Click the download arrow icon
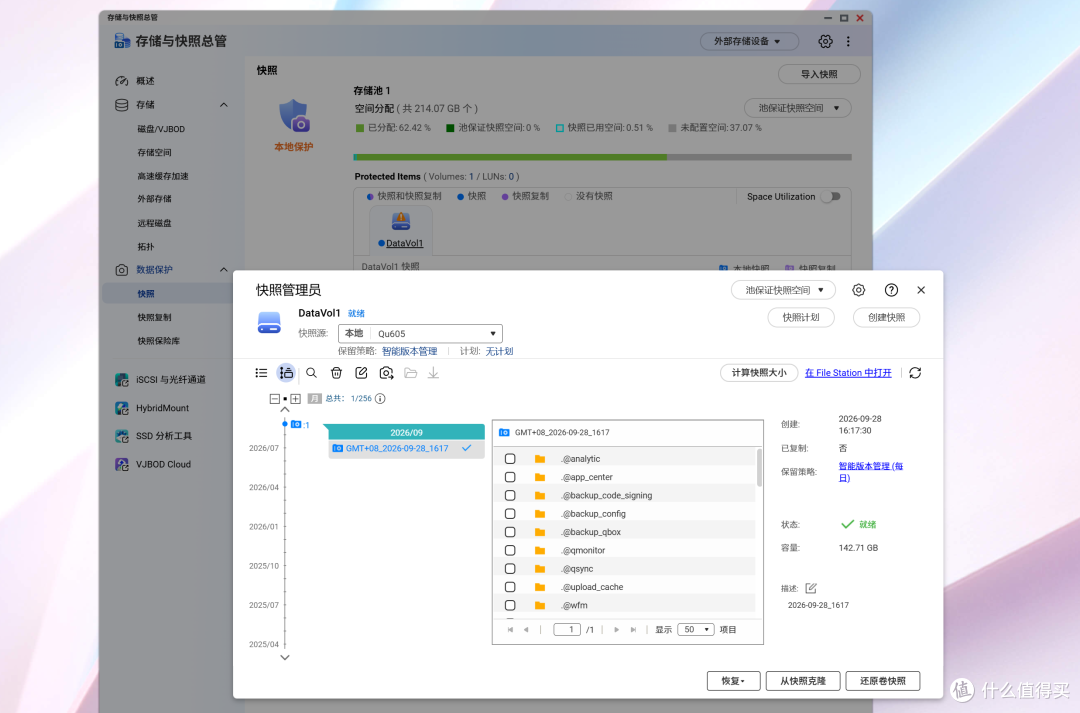 [x=433, y=373]
